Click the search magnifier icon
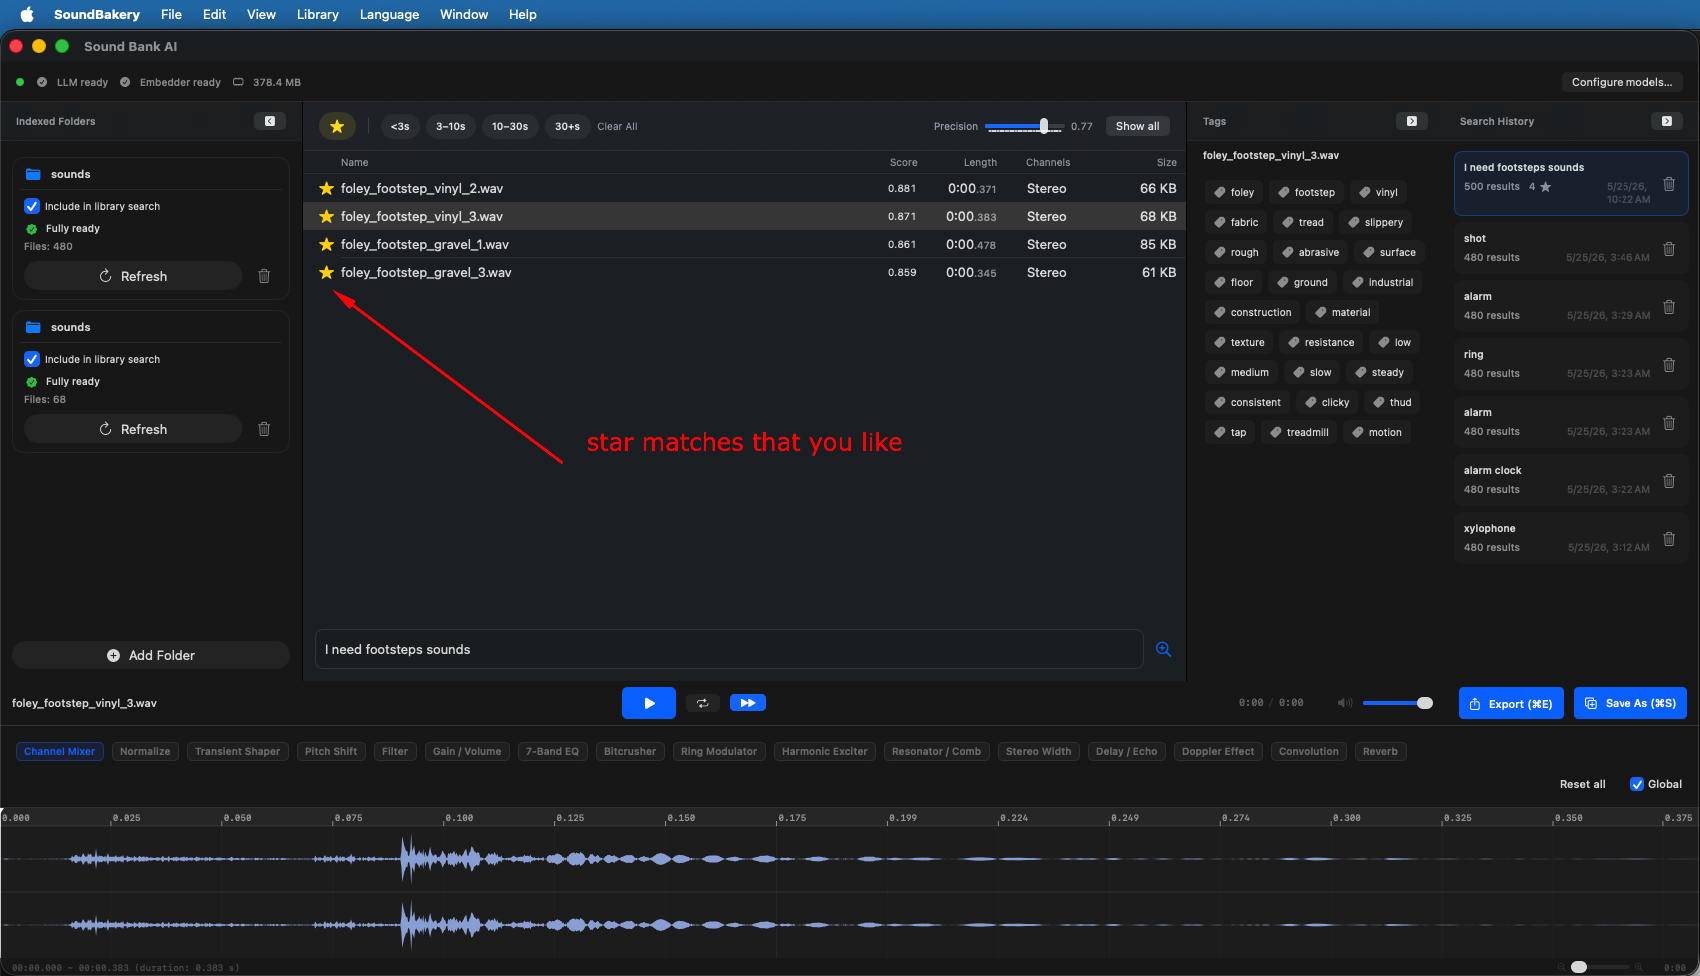 click(1163, 649)
